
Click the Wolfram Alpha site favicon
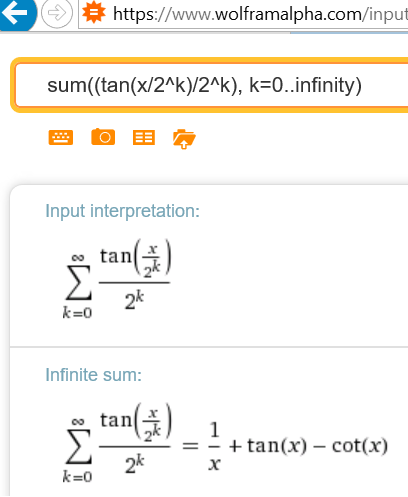(94, 12)
